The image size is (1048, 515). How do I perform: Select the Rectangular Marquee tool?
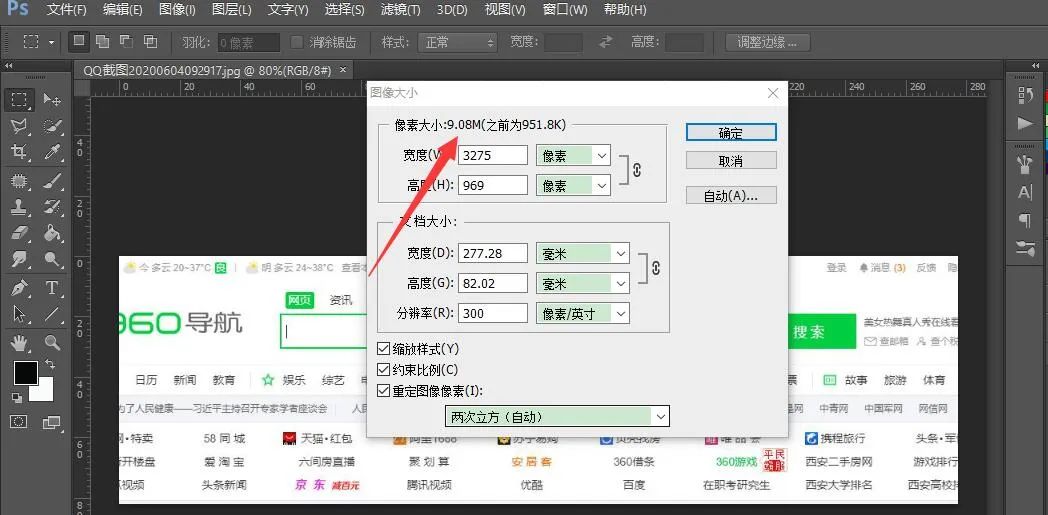(19, 100)
